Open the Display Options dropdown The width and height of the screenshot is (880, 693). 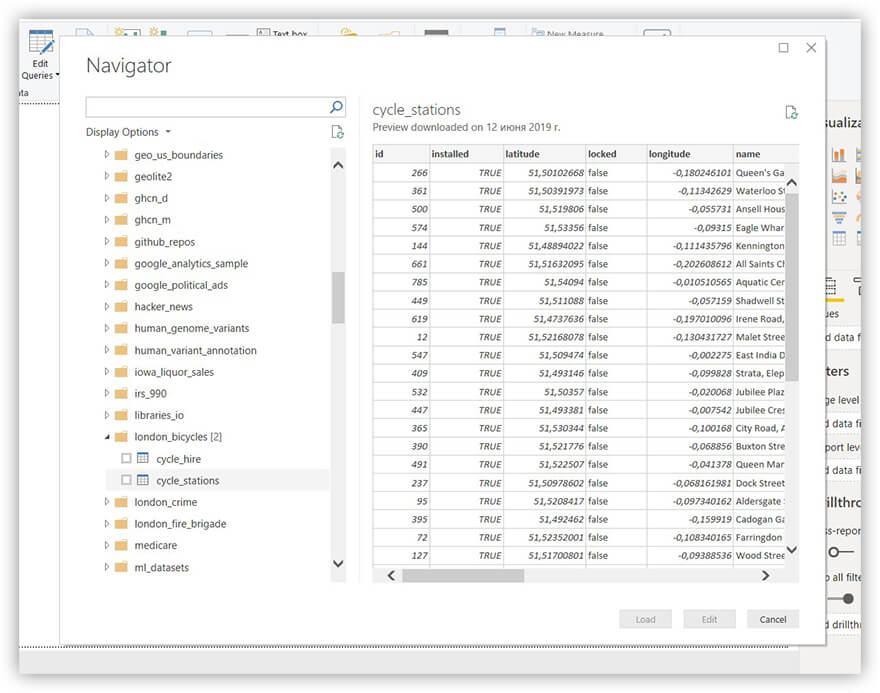tap(128, 132)
